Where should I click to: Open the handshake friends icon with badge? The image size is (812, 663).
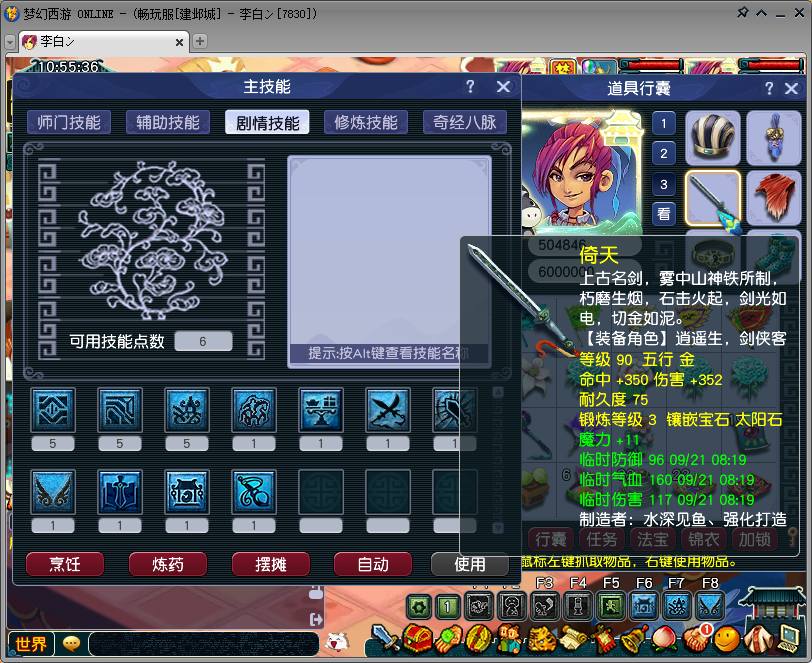pos(697,638)
